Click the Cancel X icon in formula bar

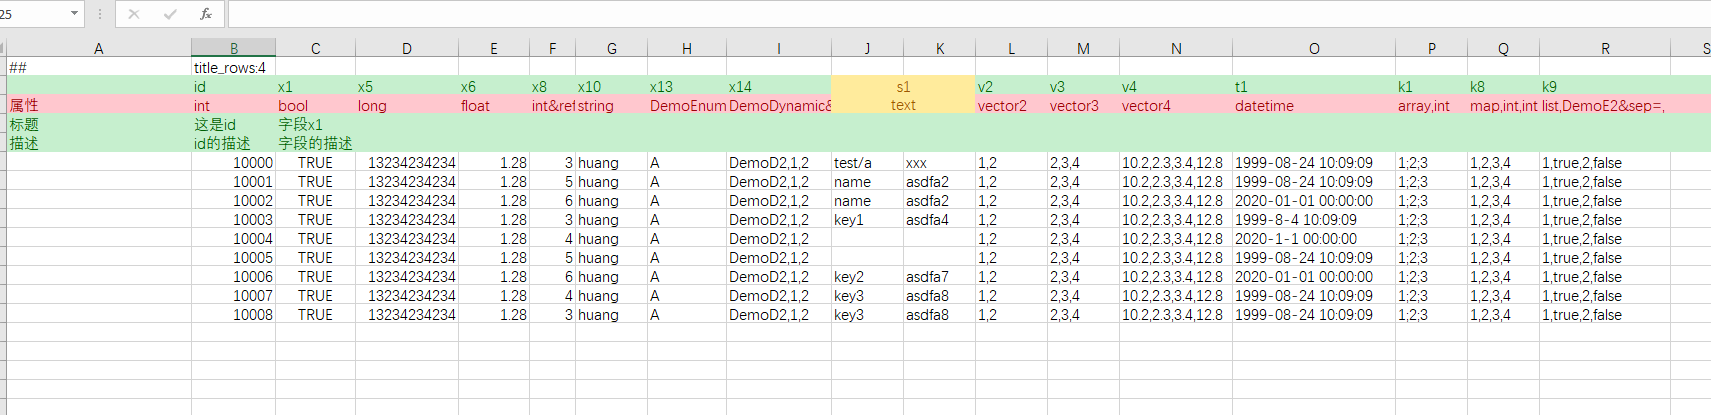134,14
